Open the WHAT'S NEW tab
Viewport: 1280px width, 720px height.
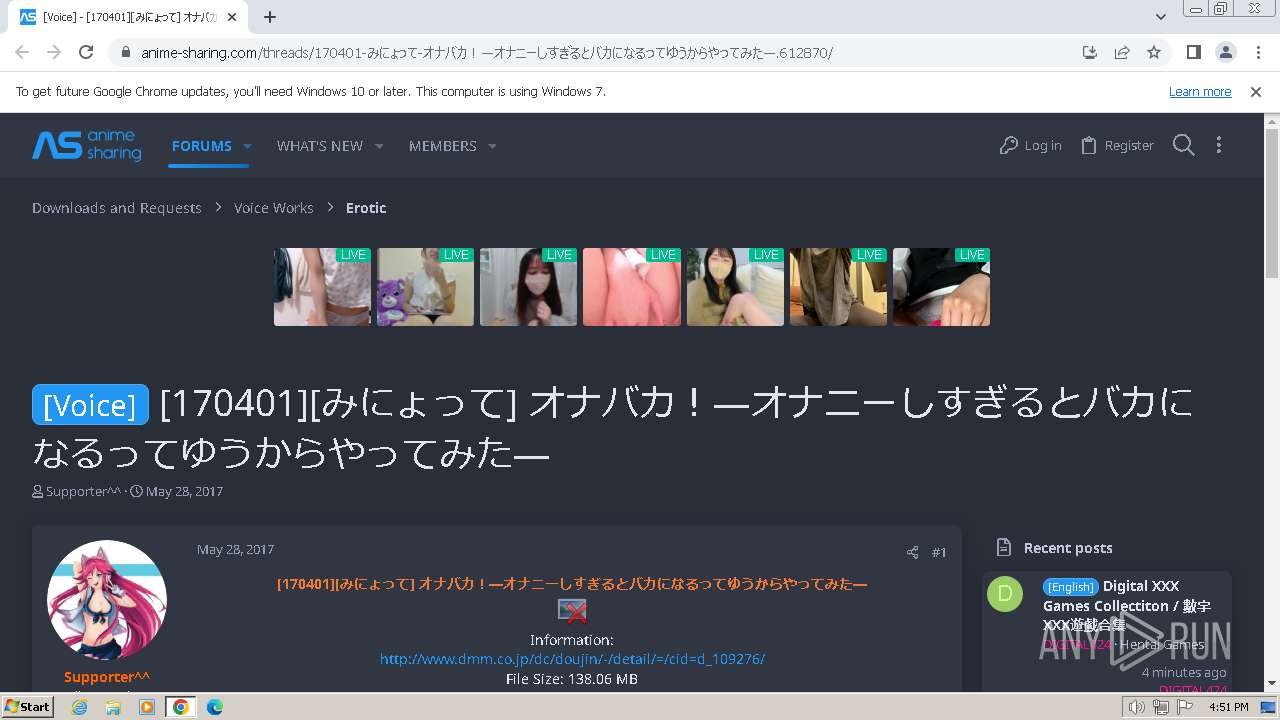[x=320, y=146]
